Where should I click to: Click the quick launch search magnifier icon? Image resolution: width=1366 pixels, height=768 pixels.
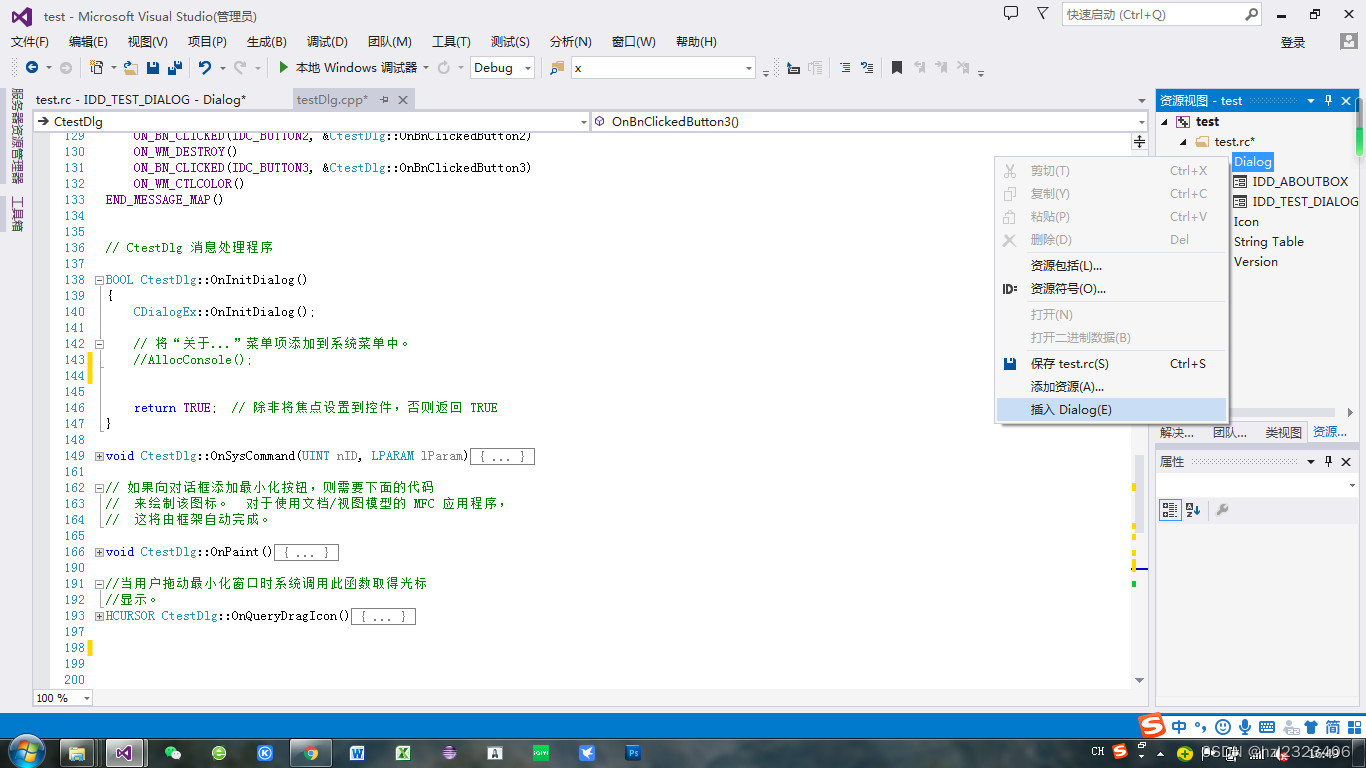click(1252, 14)
